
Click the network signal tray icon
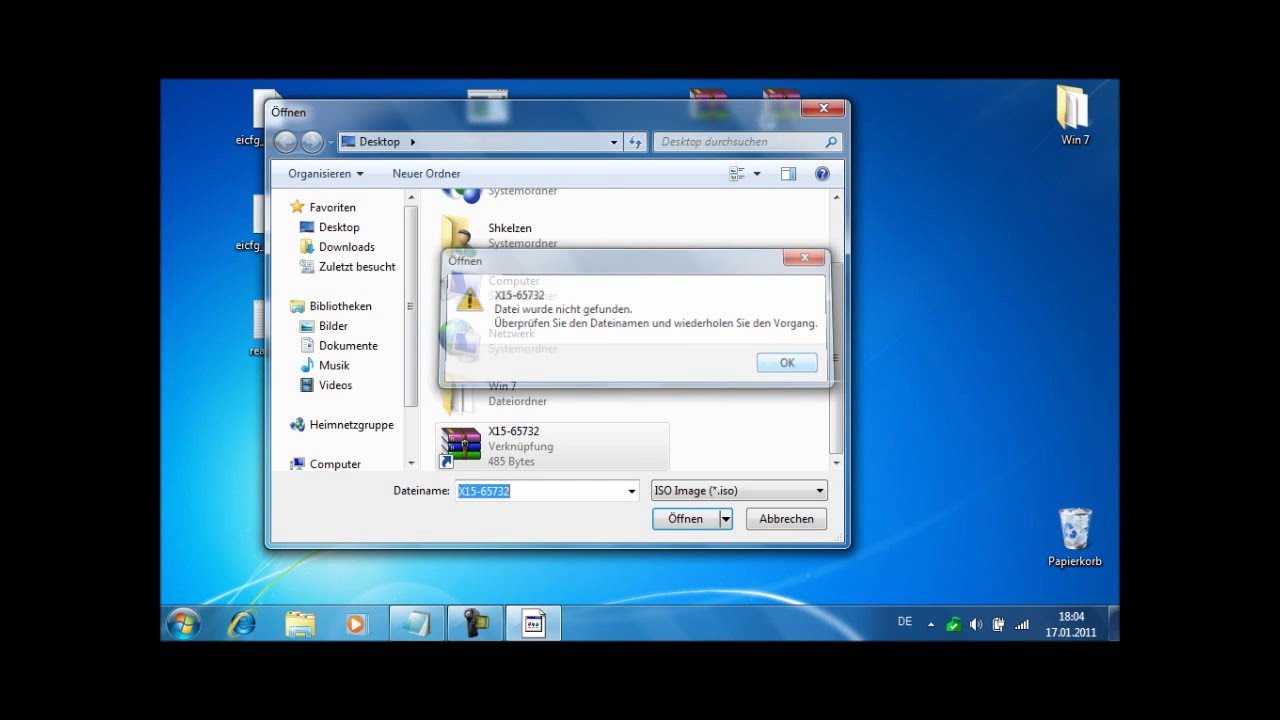click(1021, 625)
